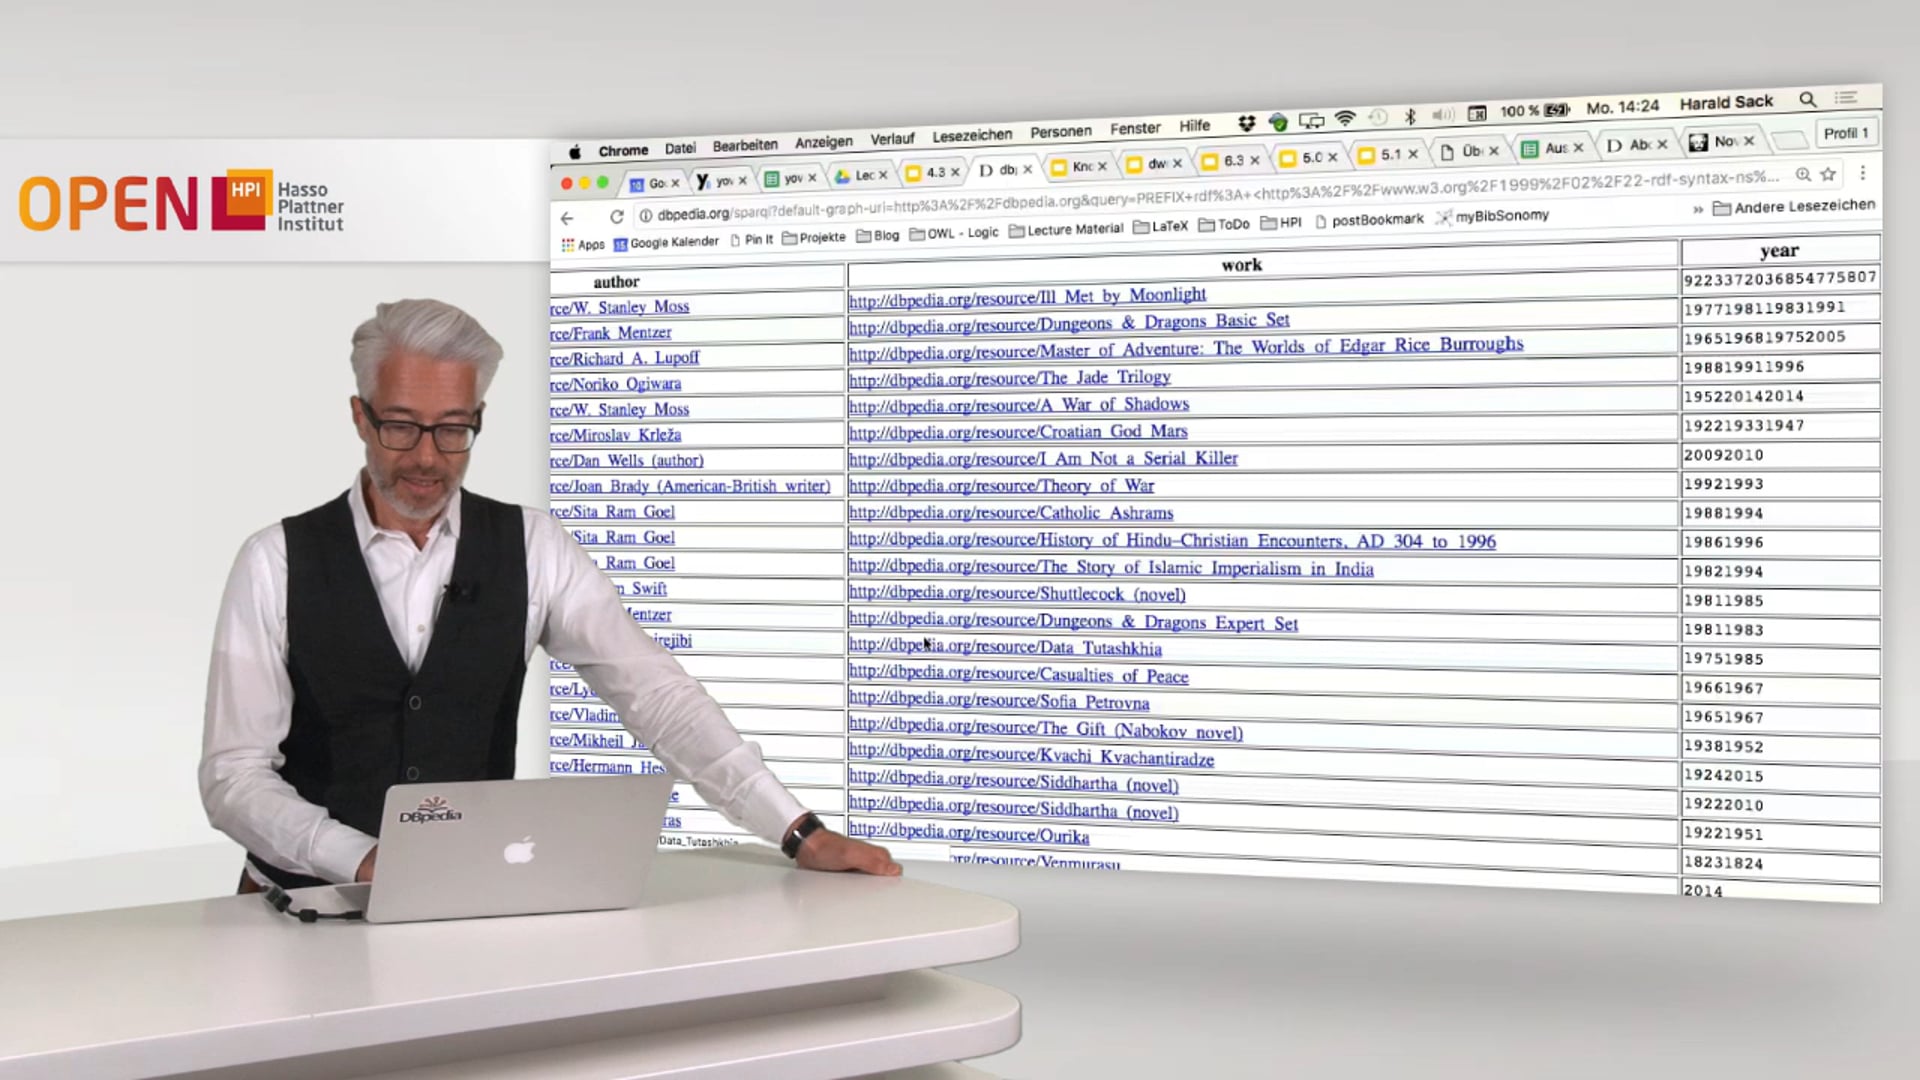Screen dimensions: 1920x1080
Task: Open Chrome's three-dot menu
Action: 1862,174
